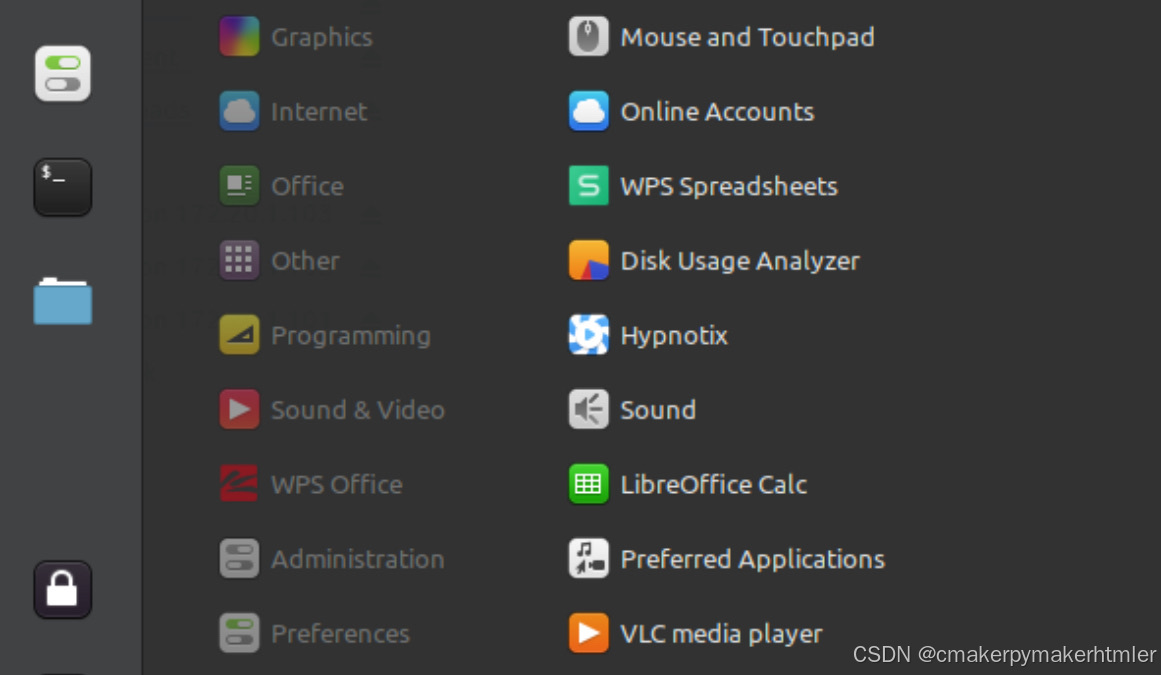Launch Disk Usage Analyzer

tap(740, 262)
